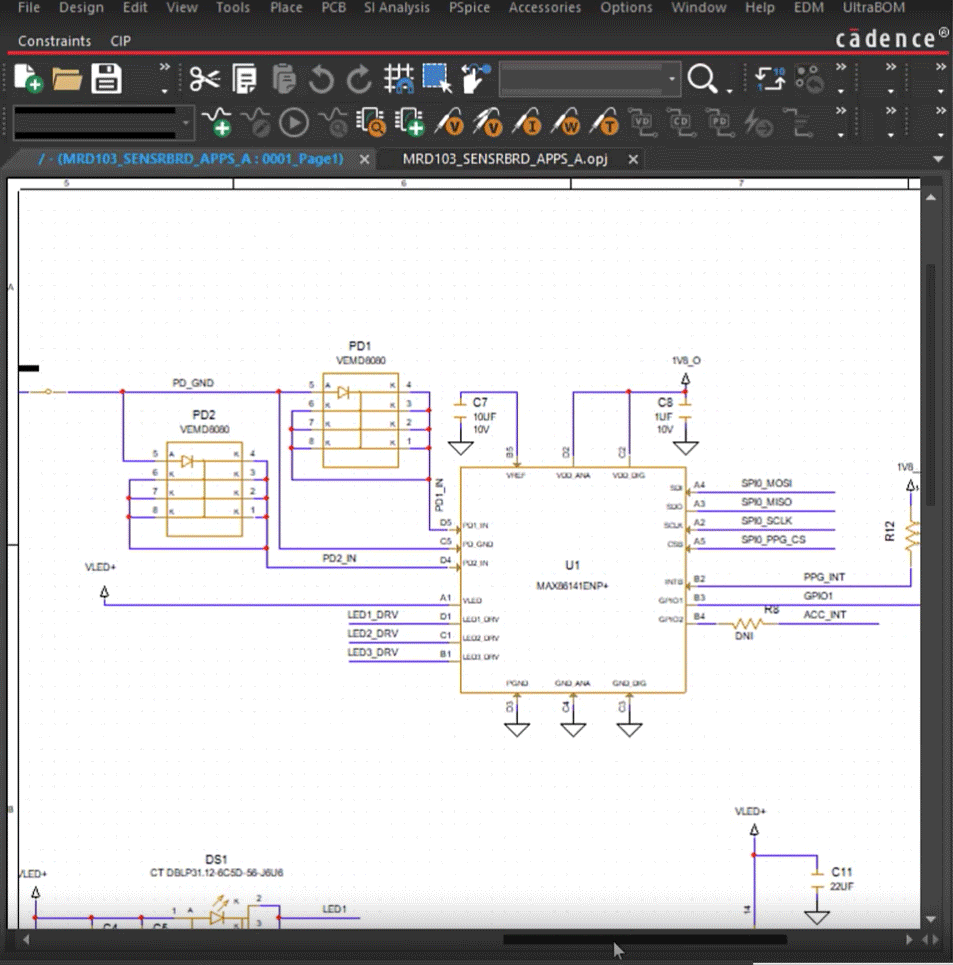
Task: Select the DS1 LED reference label
Action: click(217, 859)
